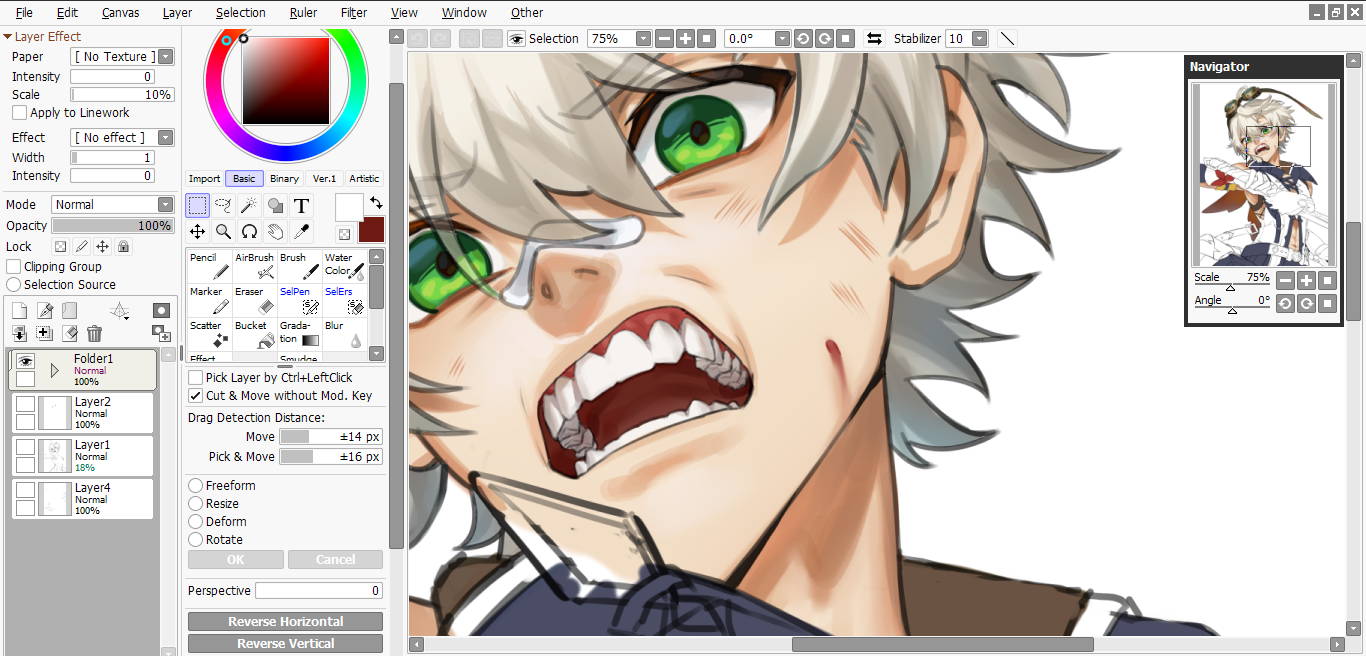Collapse the Layer Effect panel
The height and width of the screenshot is (656, 1366).
point(7,36)
